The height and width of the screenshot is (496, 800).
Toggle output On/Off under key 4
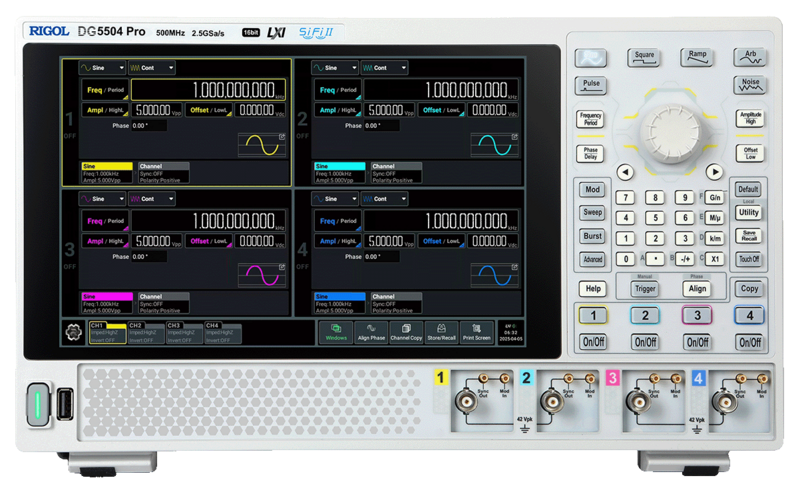(x=749, y=342)
